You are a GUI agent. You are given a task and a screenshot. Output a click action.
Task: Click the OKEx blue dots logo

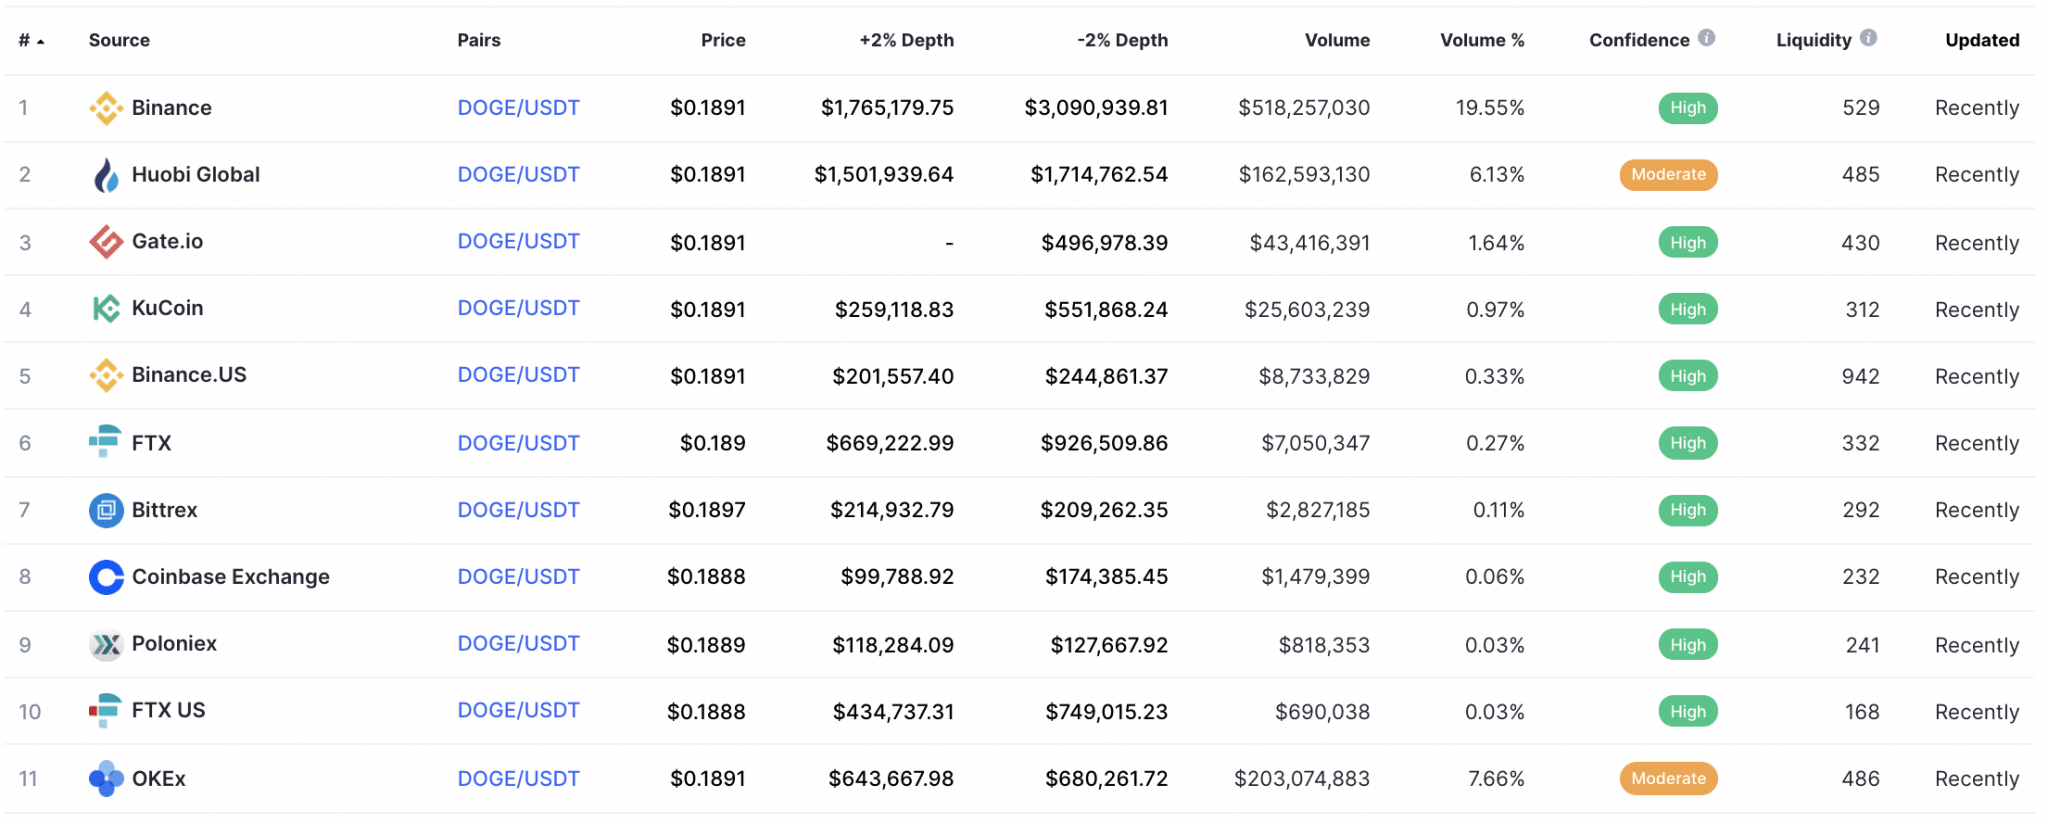[106, 778]
